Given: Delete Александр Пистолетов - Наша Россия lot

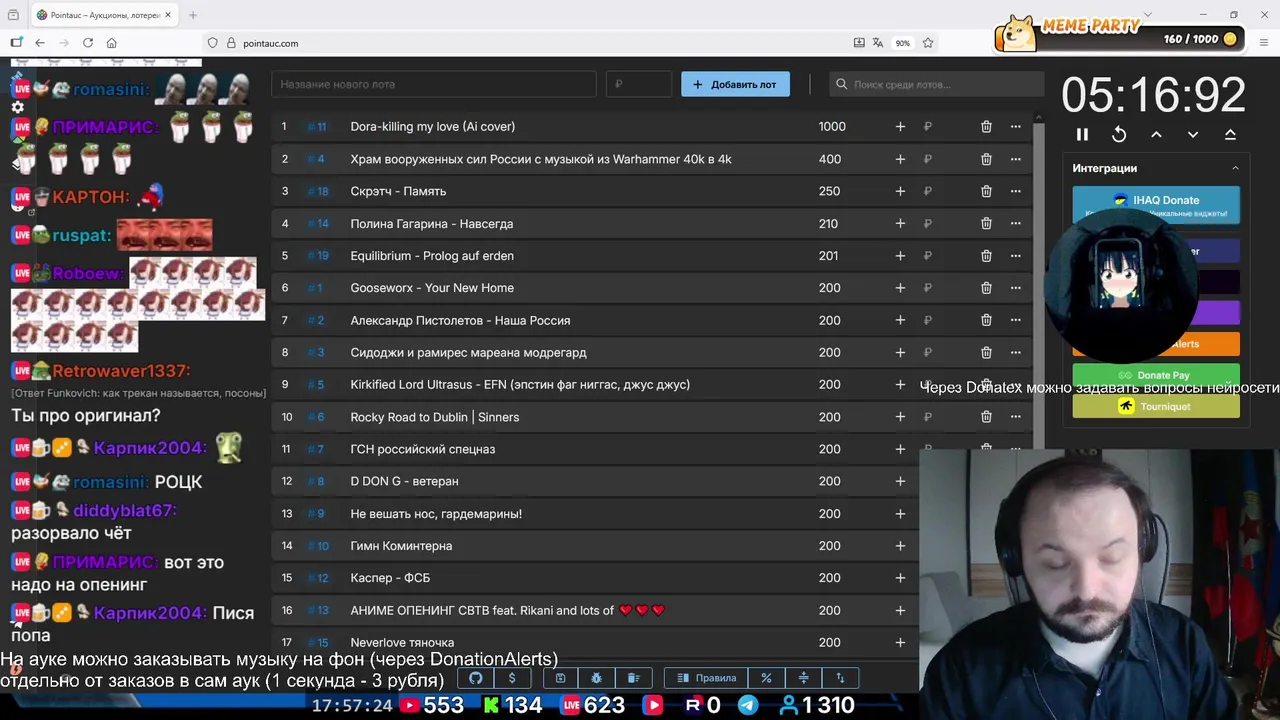Looking at the screenshot, I should [986, 320].
